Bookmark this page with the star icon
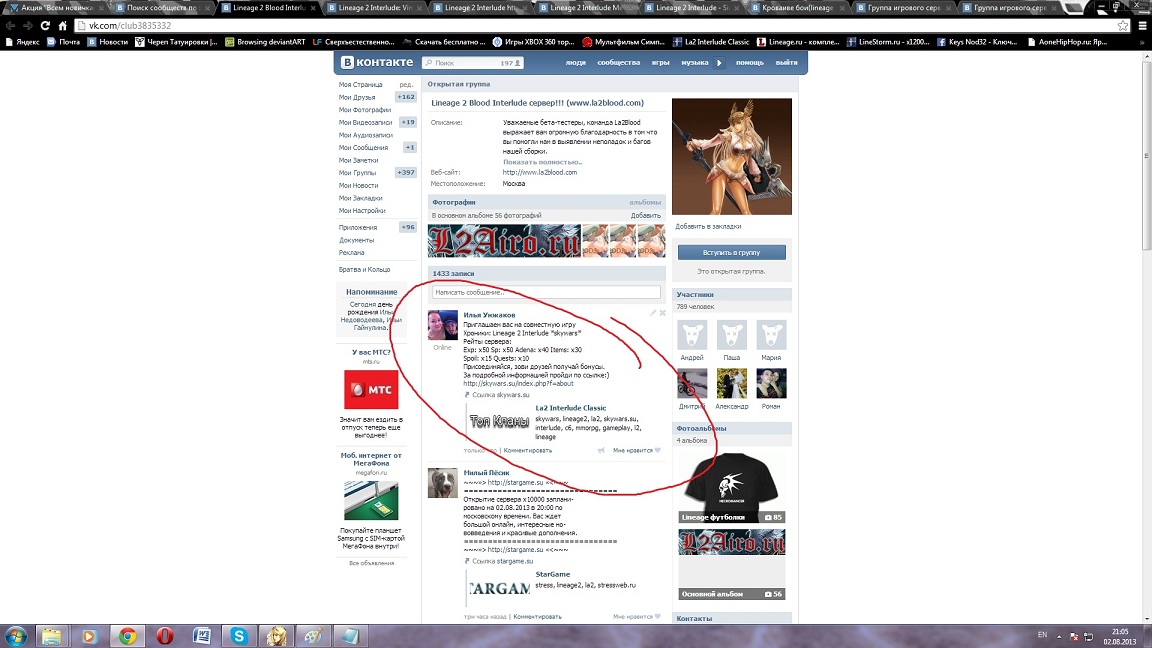This screenshot has width=1152, height=648. (1123, 26)
